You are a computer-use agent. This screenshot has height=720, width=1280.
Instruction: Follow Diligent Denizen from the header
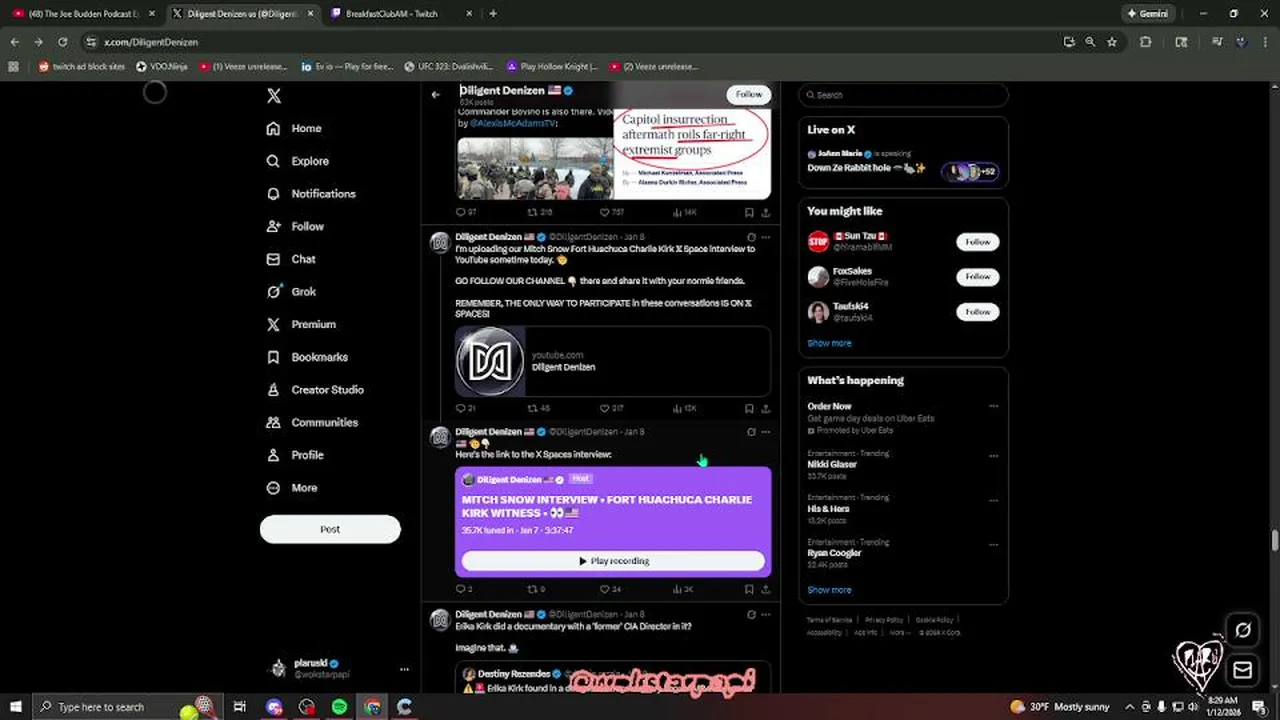click(749, 94)
